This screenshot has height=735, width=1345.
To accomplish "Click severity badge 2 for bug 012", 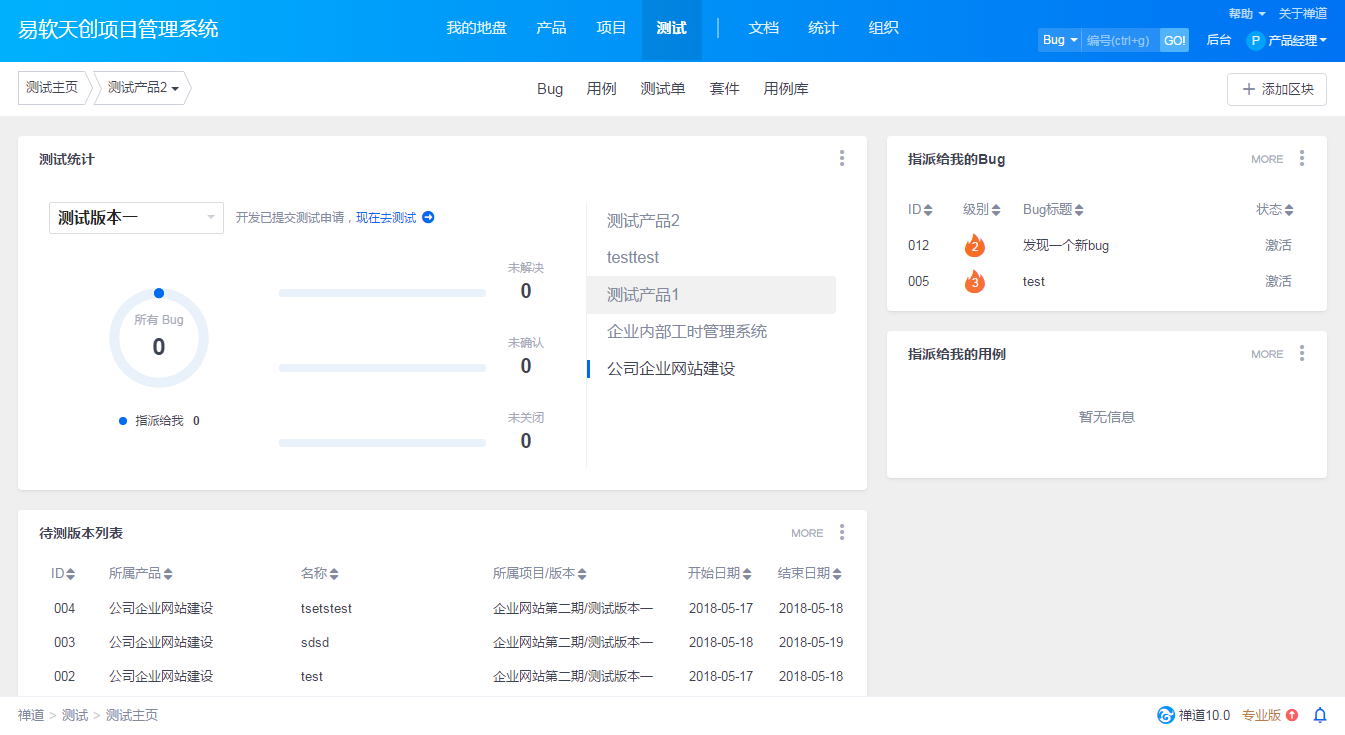I will pyautogui.click(x=974, y=245).
